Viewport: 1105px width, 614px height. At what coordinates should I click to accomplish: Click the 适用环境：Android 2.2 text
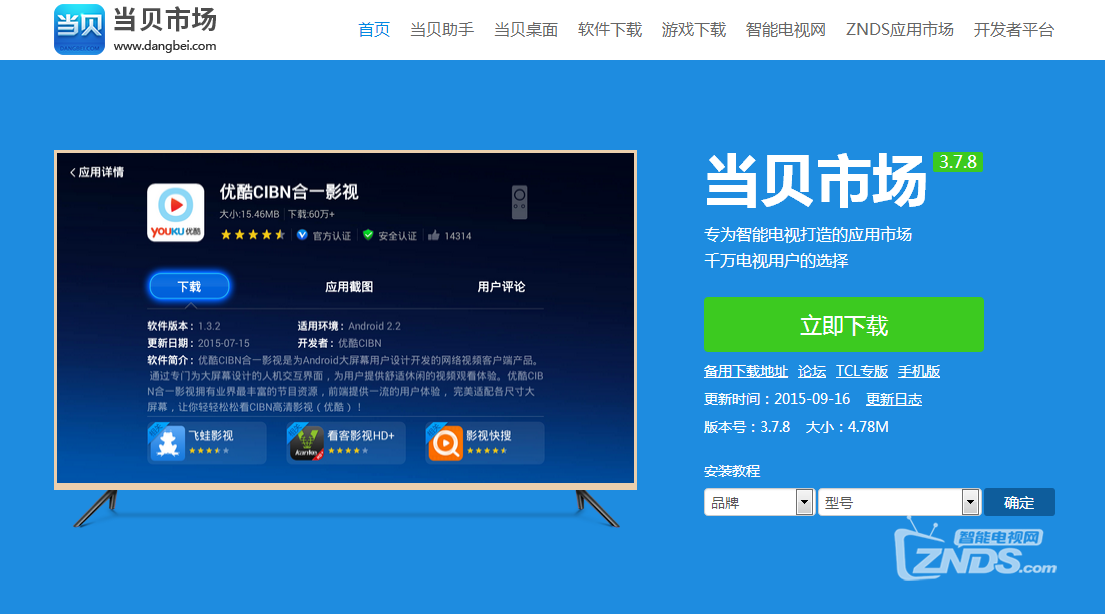(349, 326)
